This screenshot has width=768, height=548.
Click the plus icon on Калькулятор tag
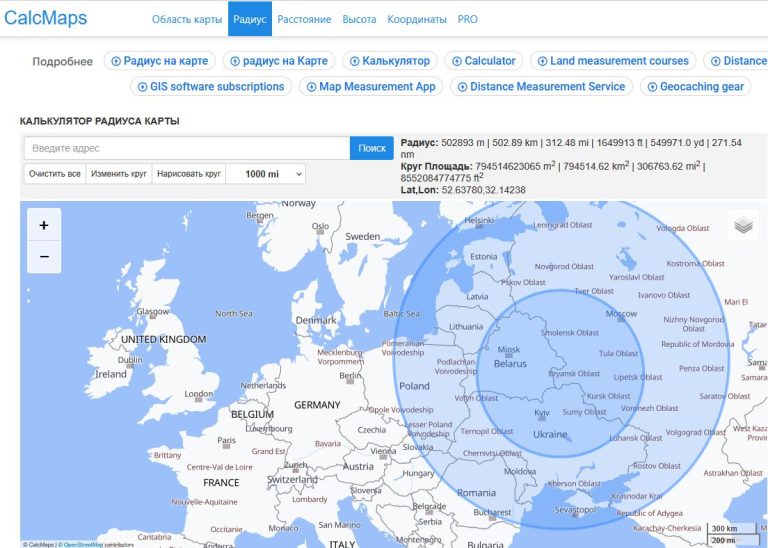point(355,61)
